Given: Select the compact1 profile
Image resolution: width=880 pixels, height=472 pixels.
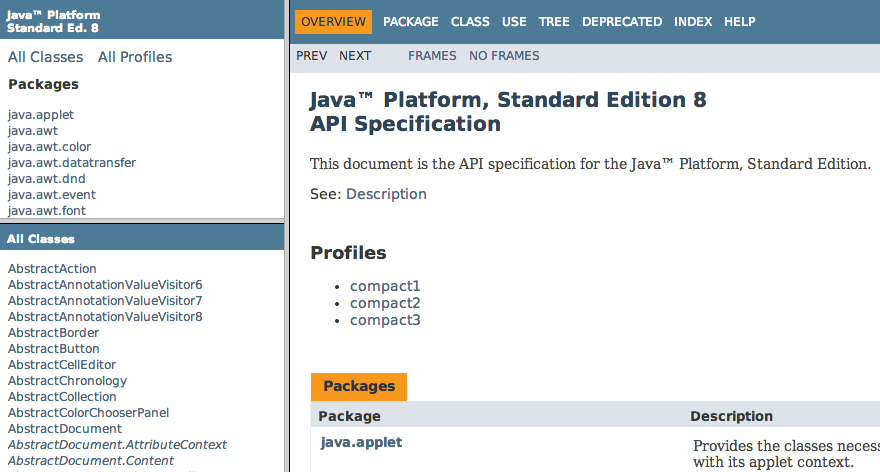Looking at the screenshot, I should tap(385, 286).
